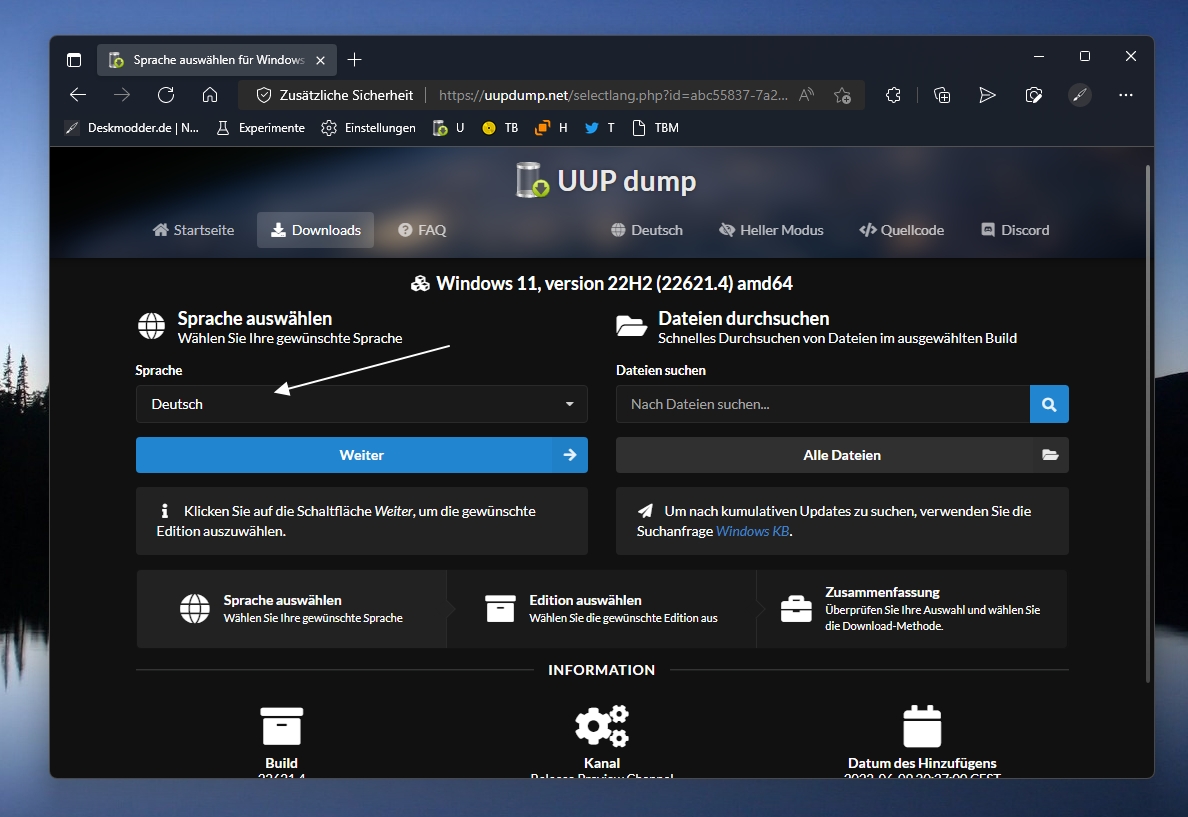Open the browser extensions menu
This screenshot has height=817, width=1188.
(x=893, y=95)
